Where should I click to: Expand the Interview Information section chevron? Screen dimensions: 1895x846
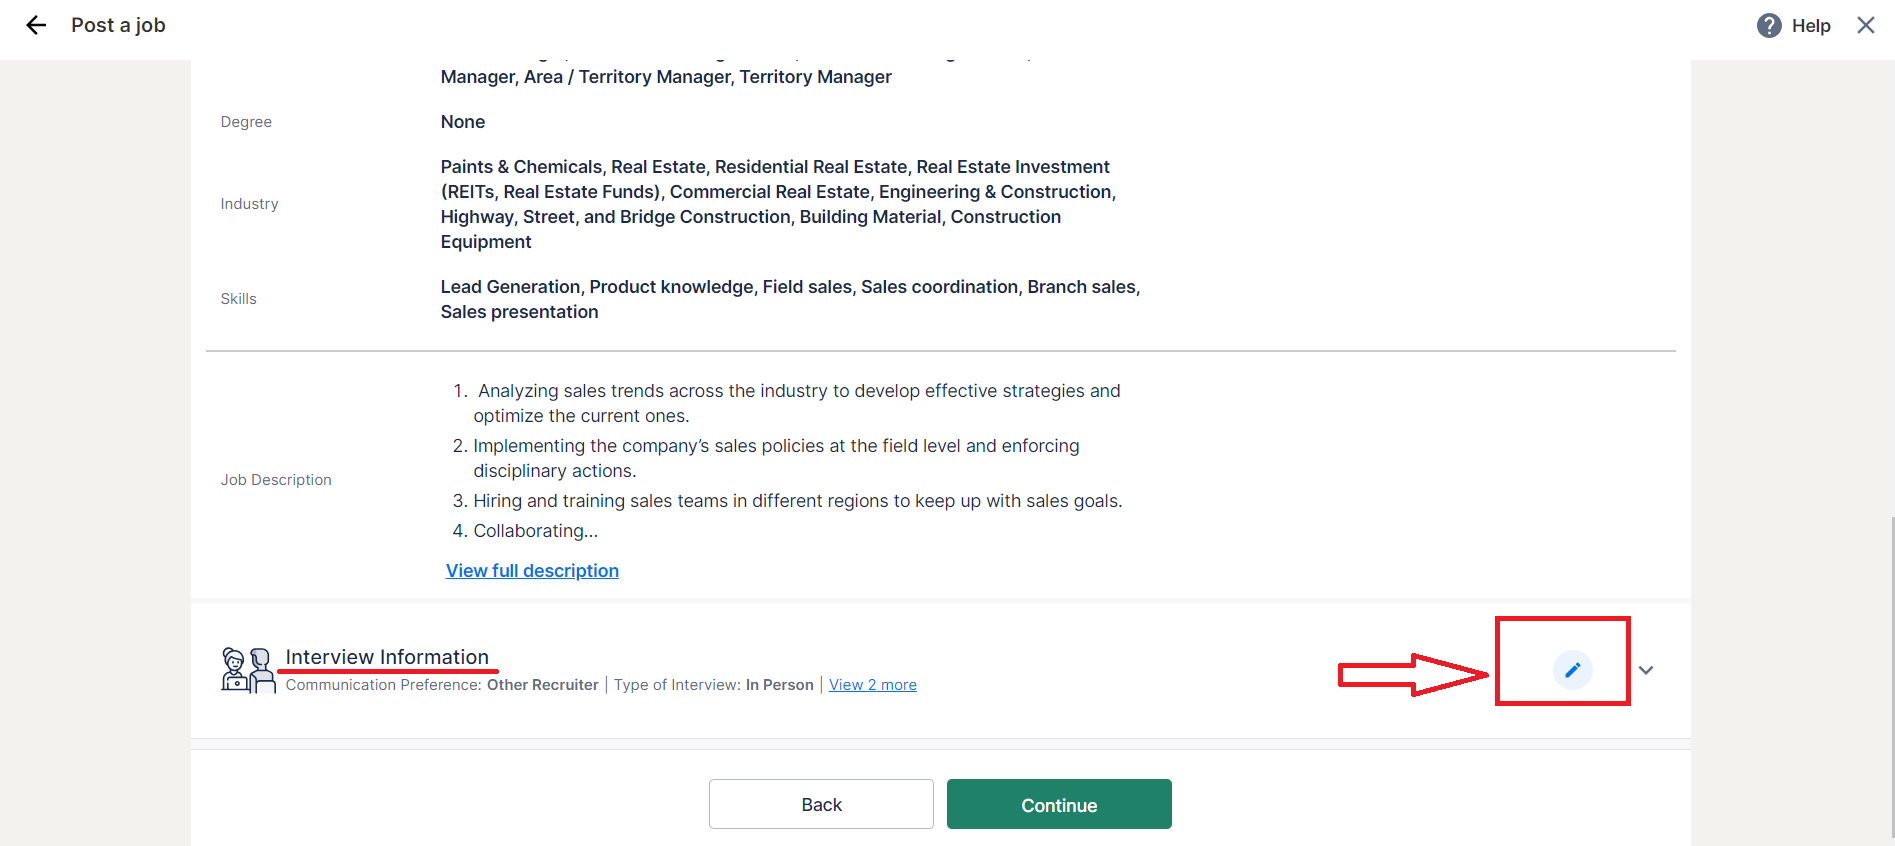[1646, 670]
